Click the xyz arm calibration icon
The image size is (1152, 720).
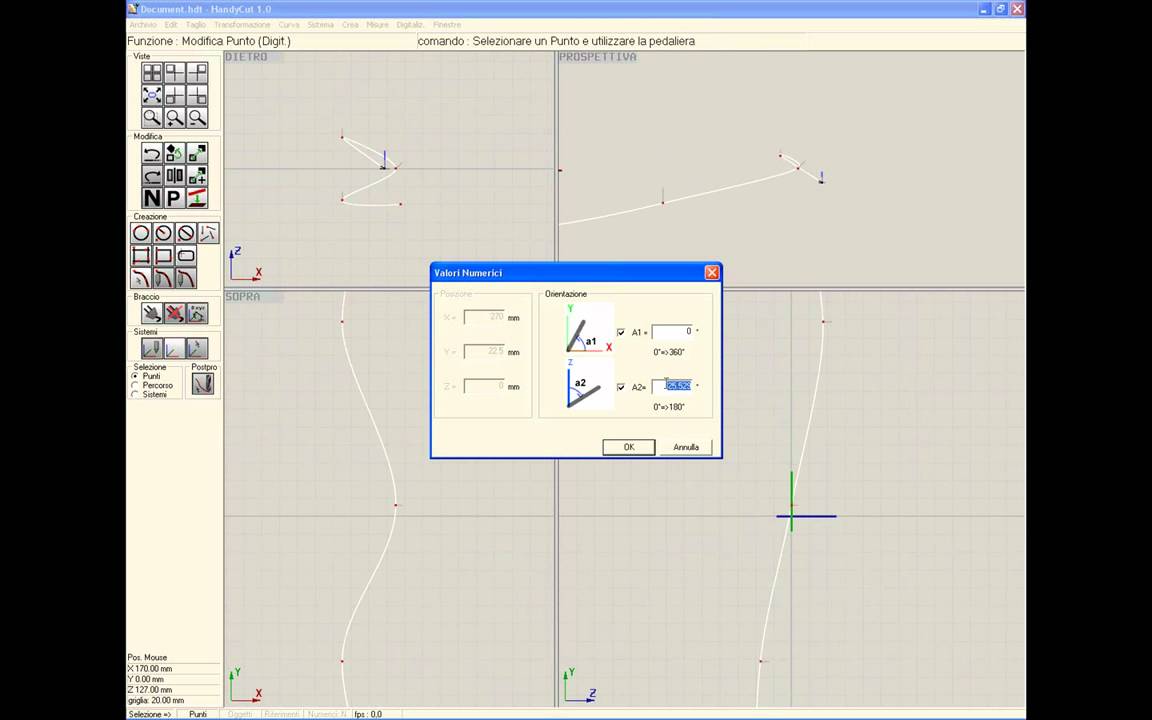click(197, 314)
